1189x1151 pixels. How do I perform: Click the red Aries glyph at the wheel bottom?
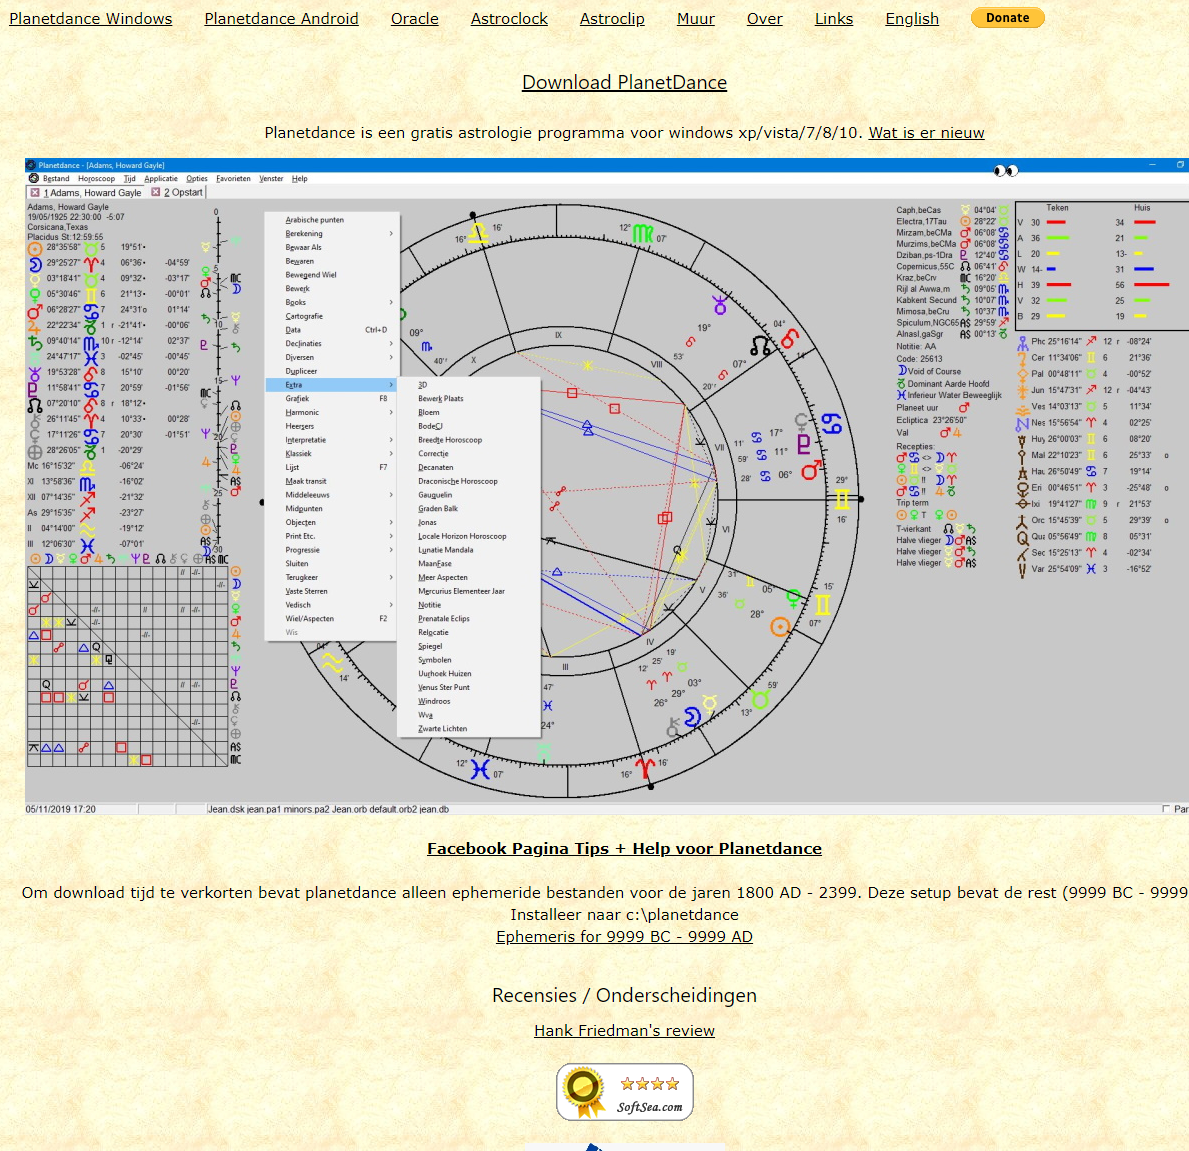pyautogui.click(x=645, y=767)
